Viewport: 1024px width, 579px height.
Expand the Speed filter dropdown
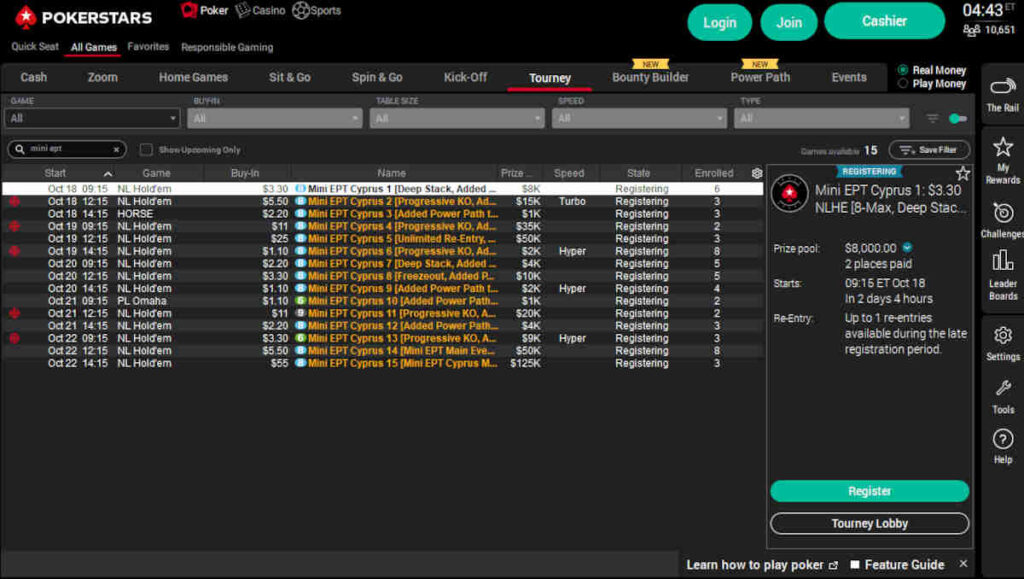[639, 118]
